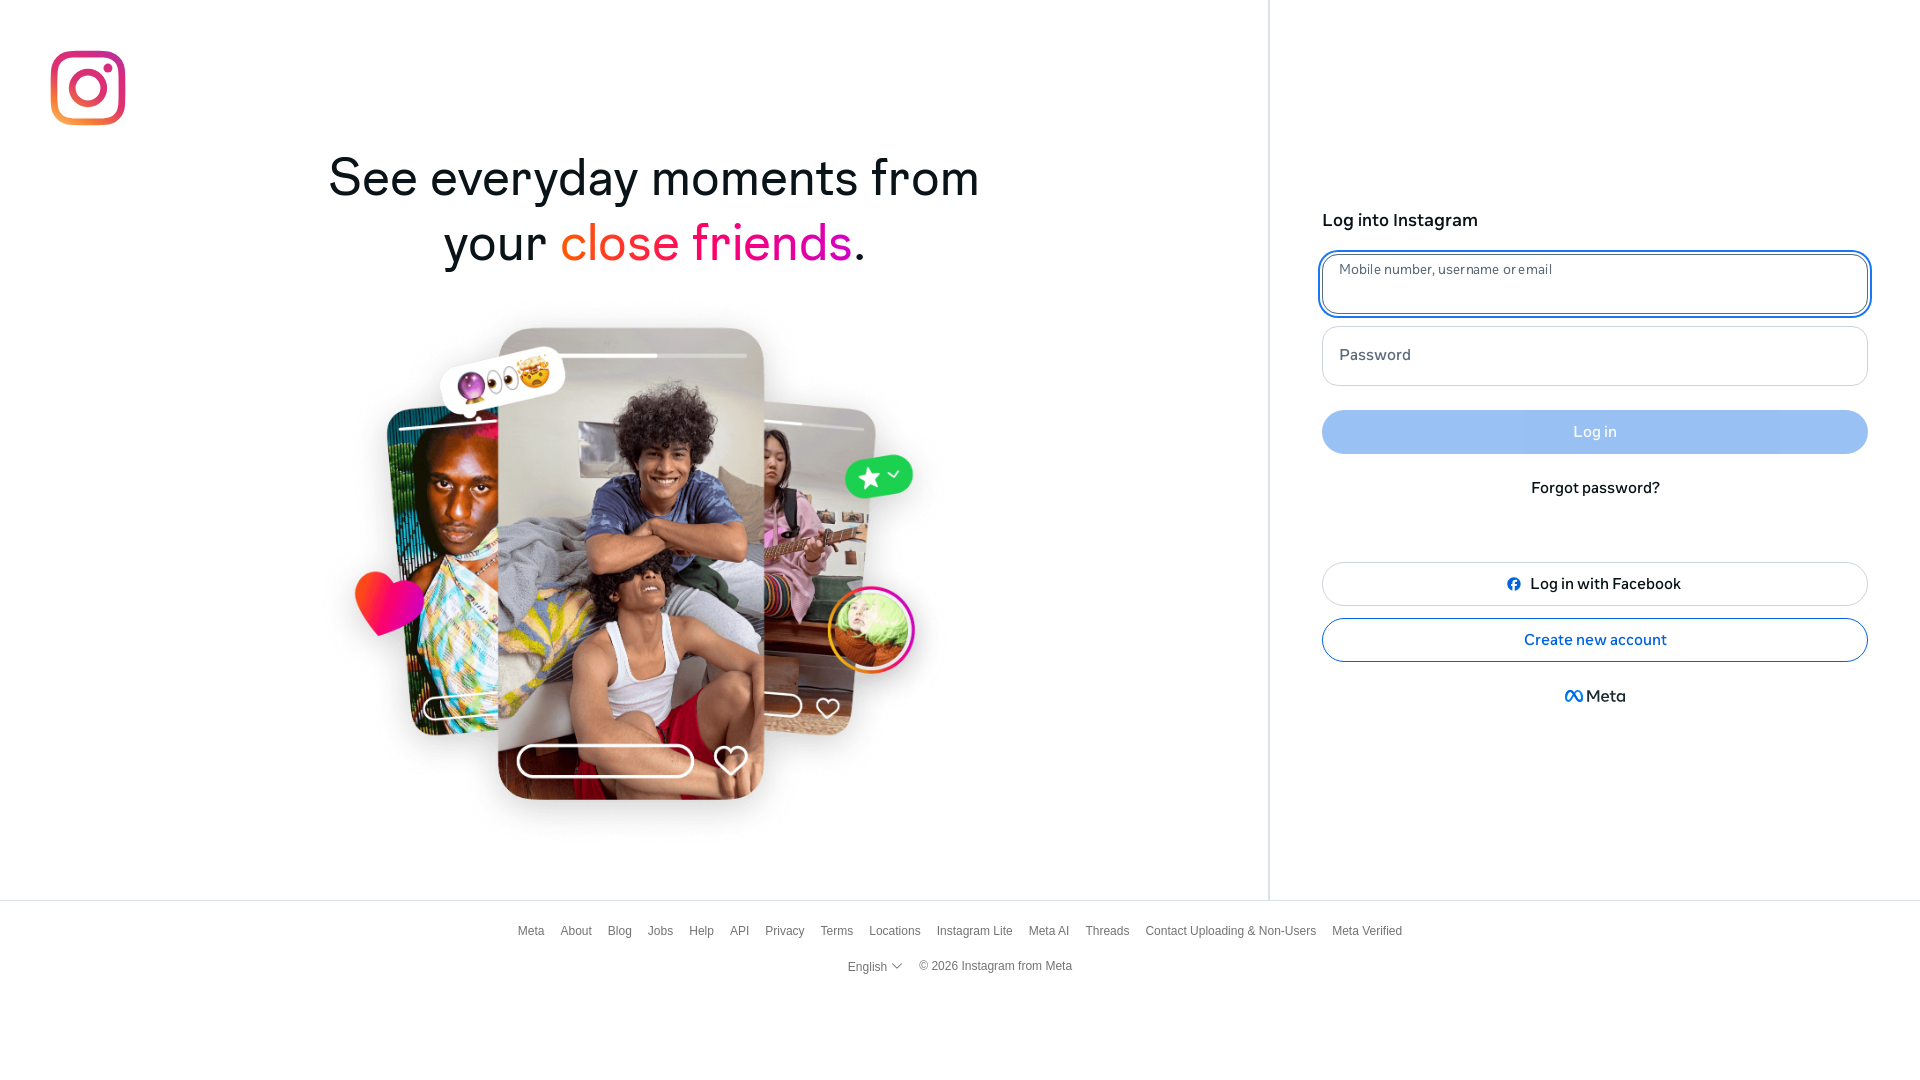Open the Forgot password link
This screenshot has height=1080, width=1920.
click(1595, 488)
